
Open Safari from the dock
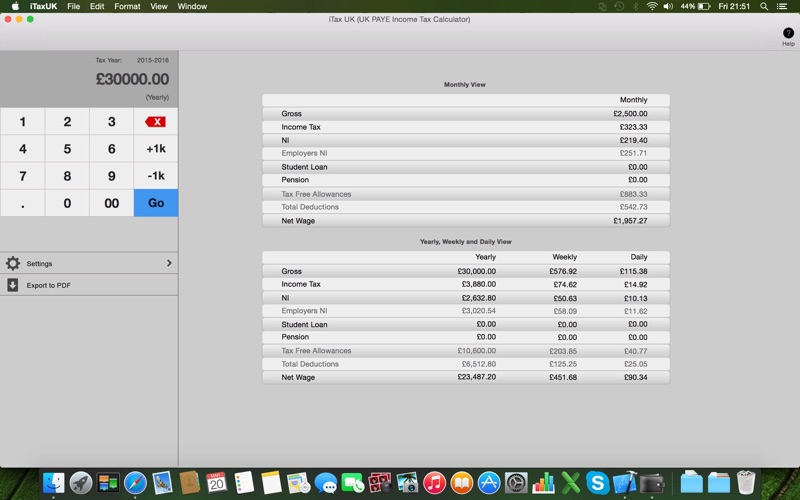pyautogui.click(x=135, y=483)
